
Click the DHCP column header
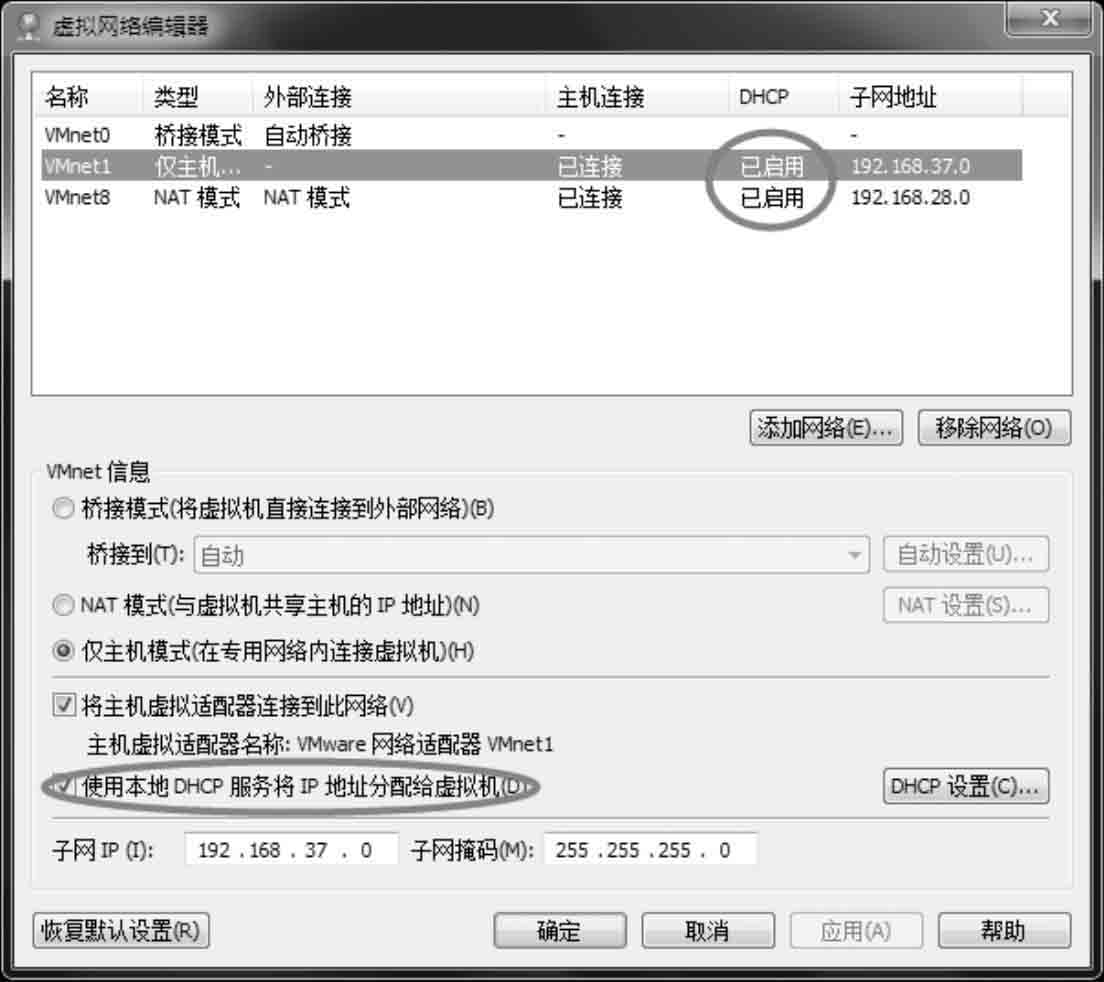[784, 96]
